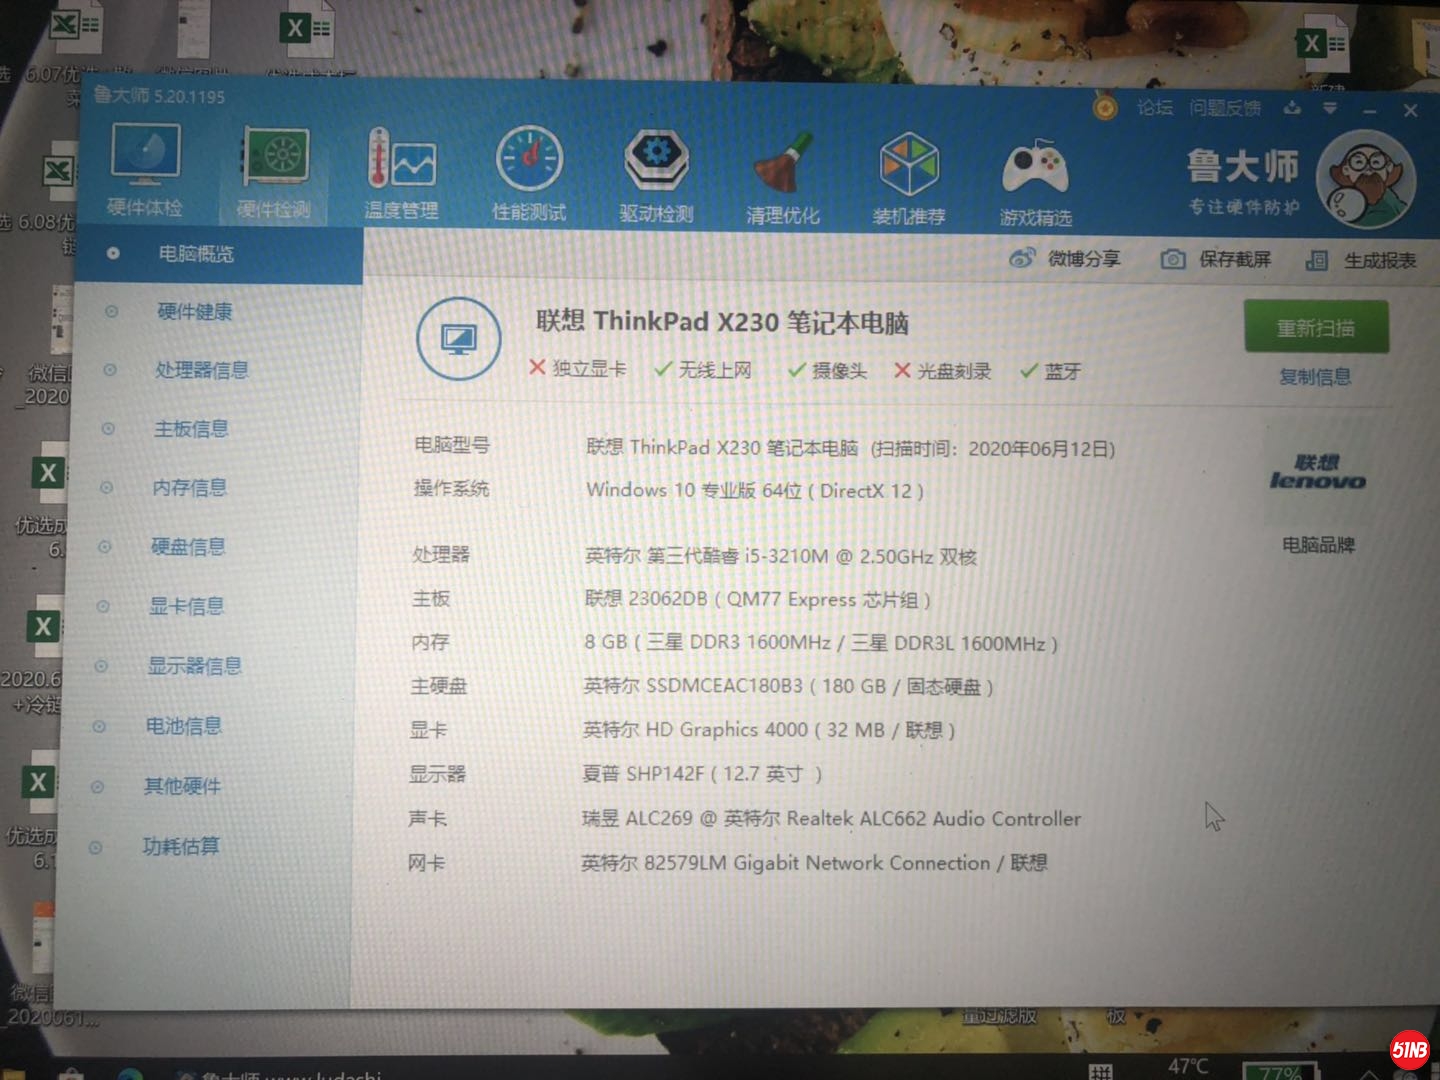The image size is (1440, 1080).
Task: Share results via 微博分享
Action: click(x=1066, y=259)
